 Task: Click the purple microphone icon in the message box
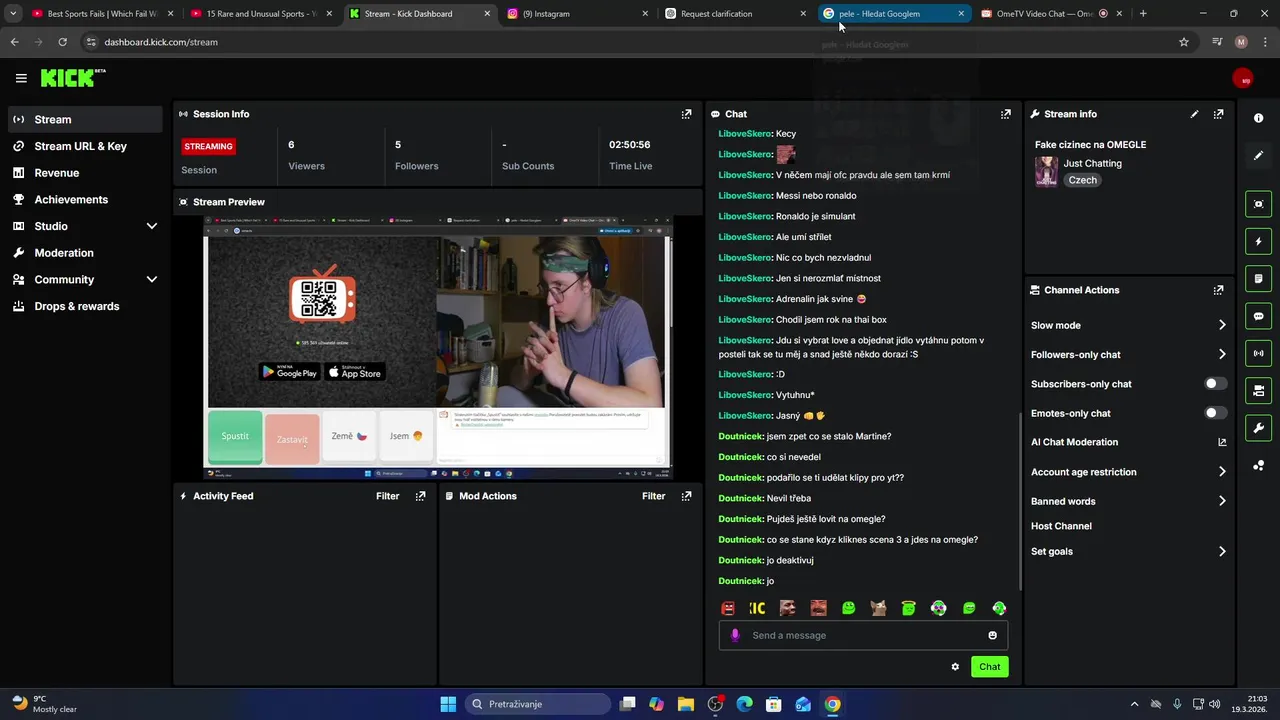pyautogui.click(x=735, y=635)
